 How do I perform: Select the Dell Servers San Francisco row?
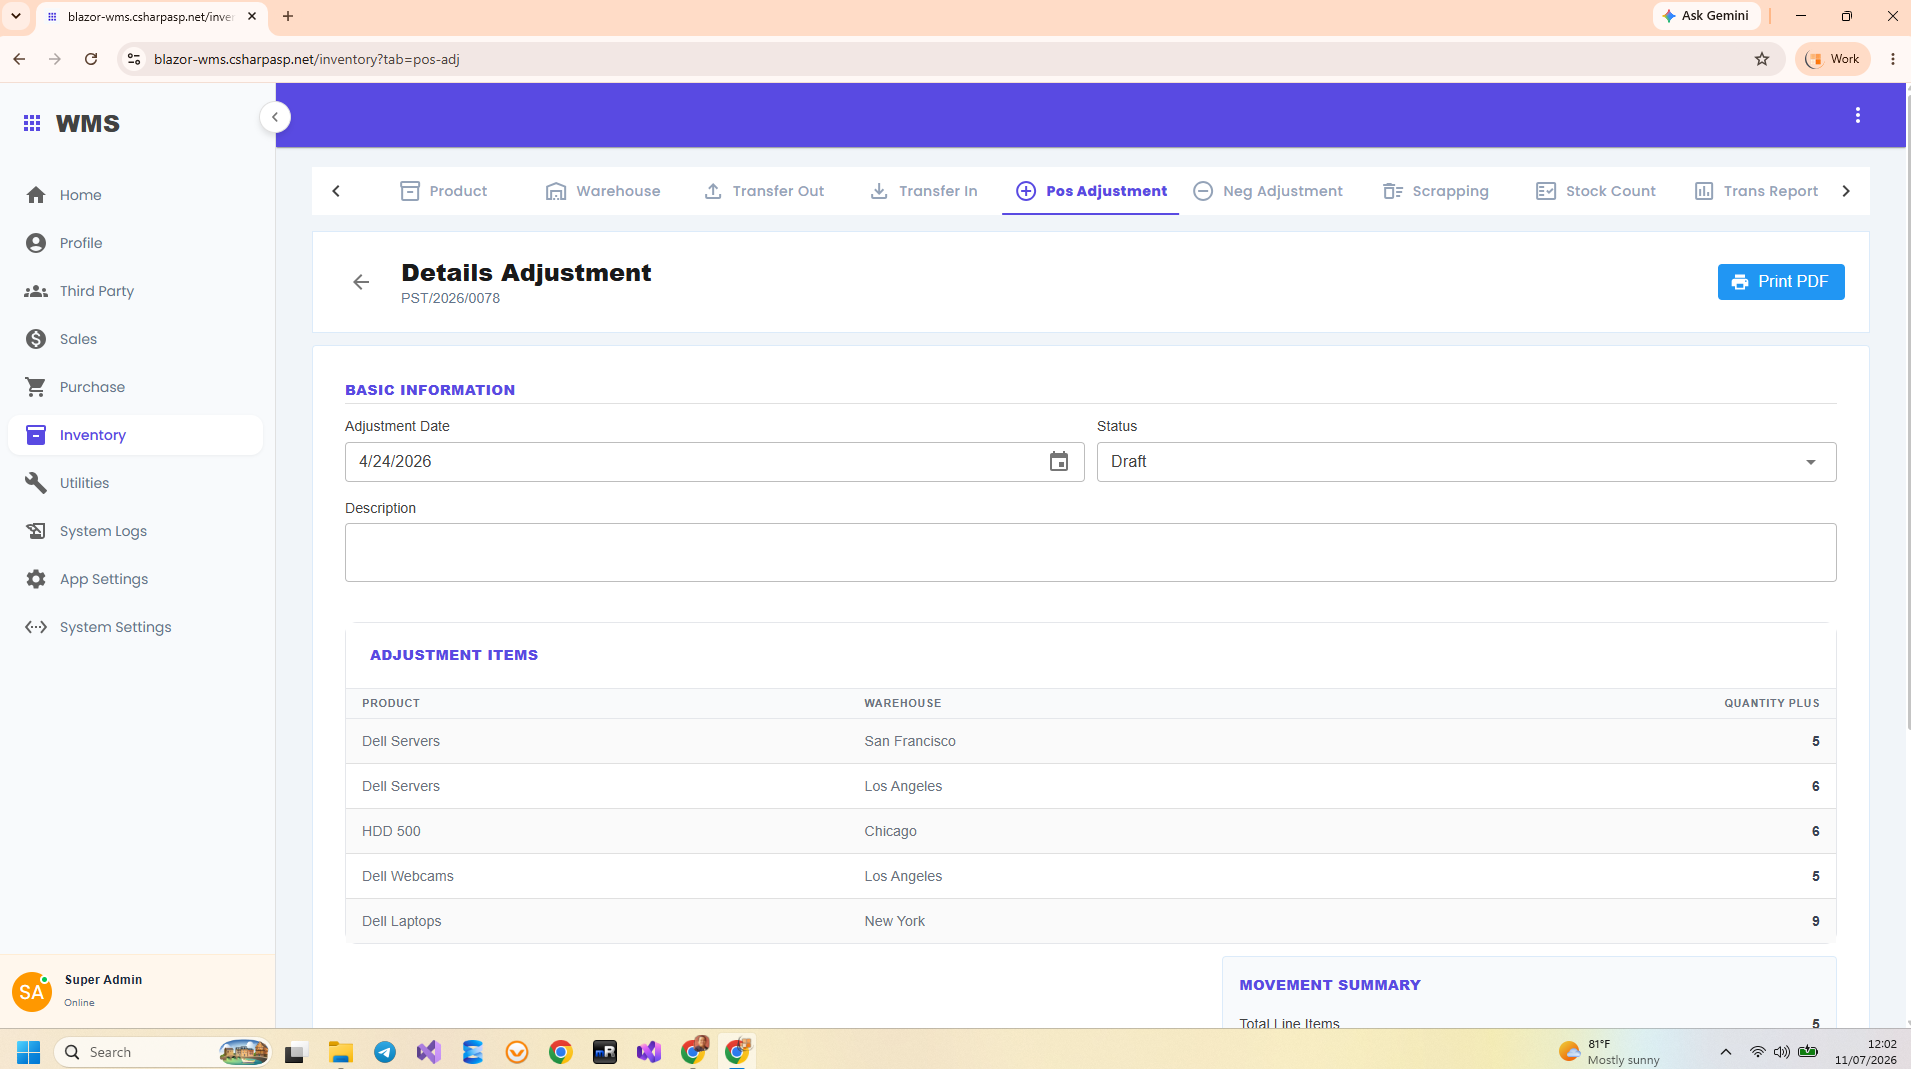coord(1090,741)
